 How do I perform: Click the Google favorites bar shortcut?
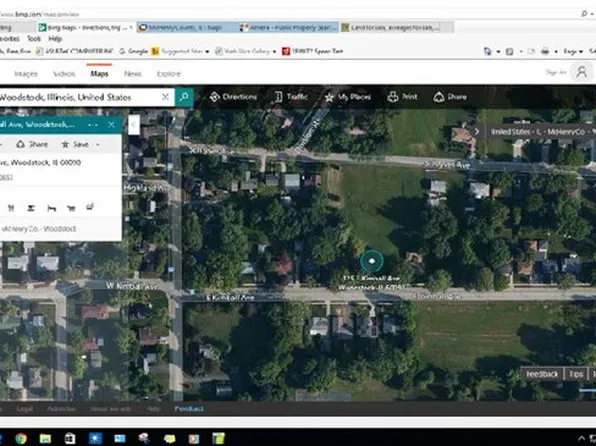pyautogui.click(x=133, y=51)
